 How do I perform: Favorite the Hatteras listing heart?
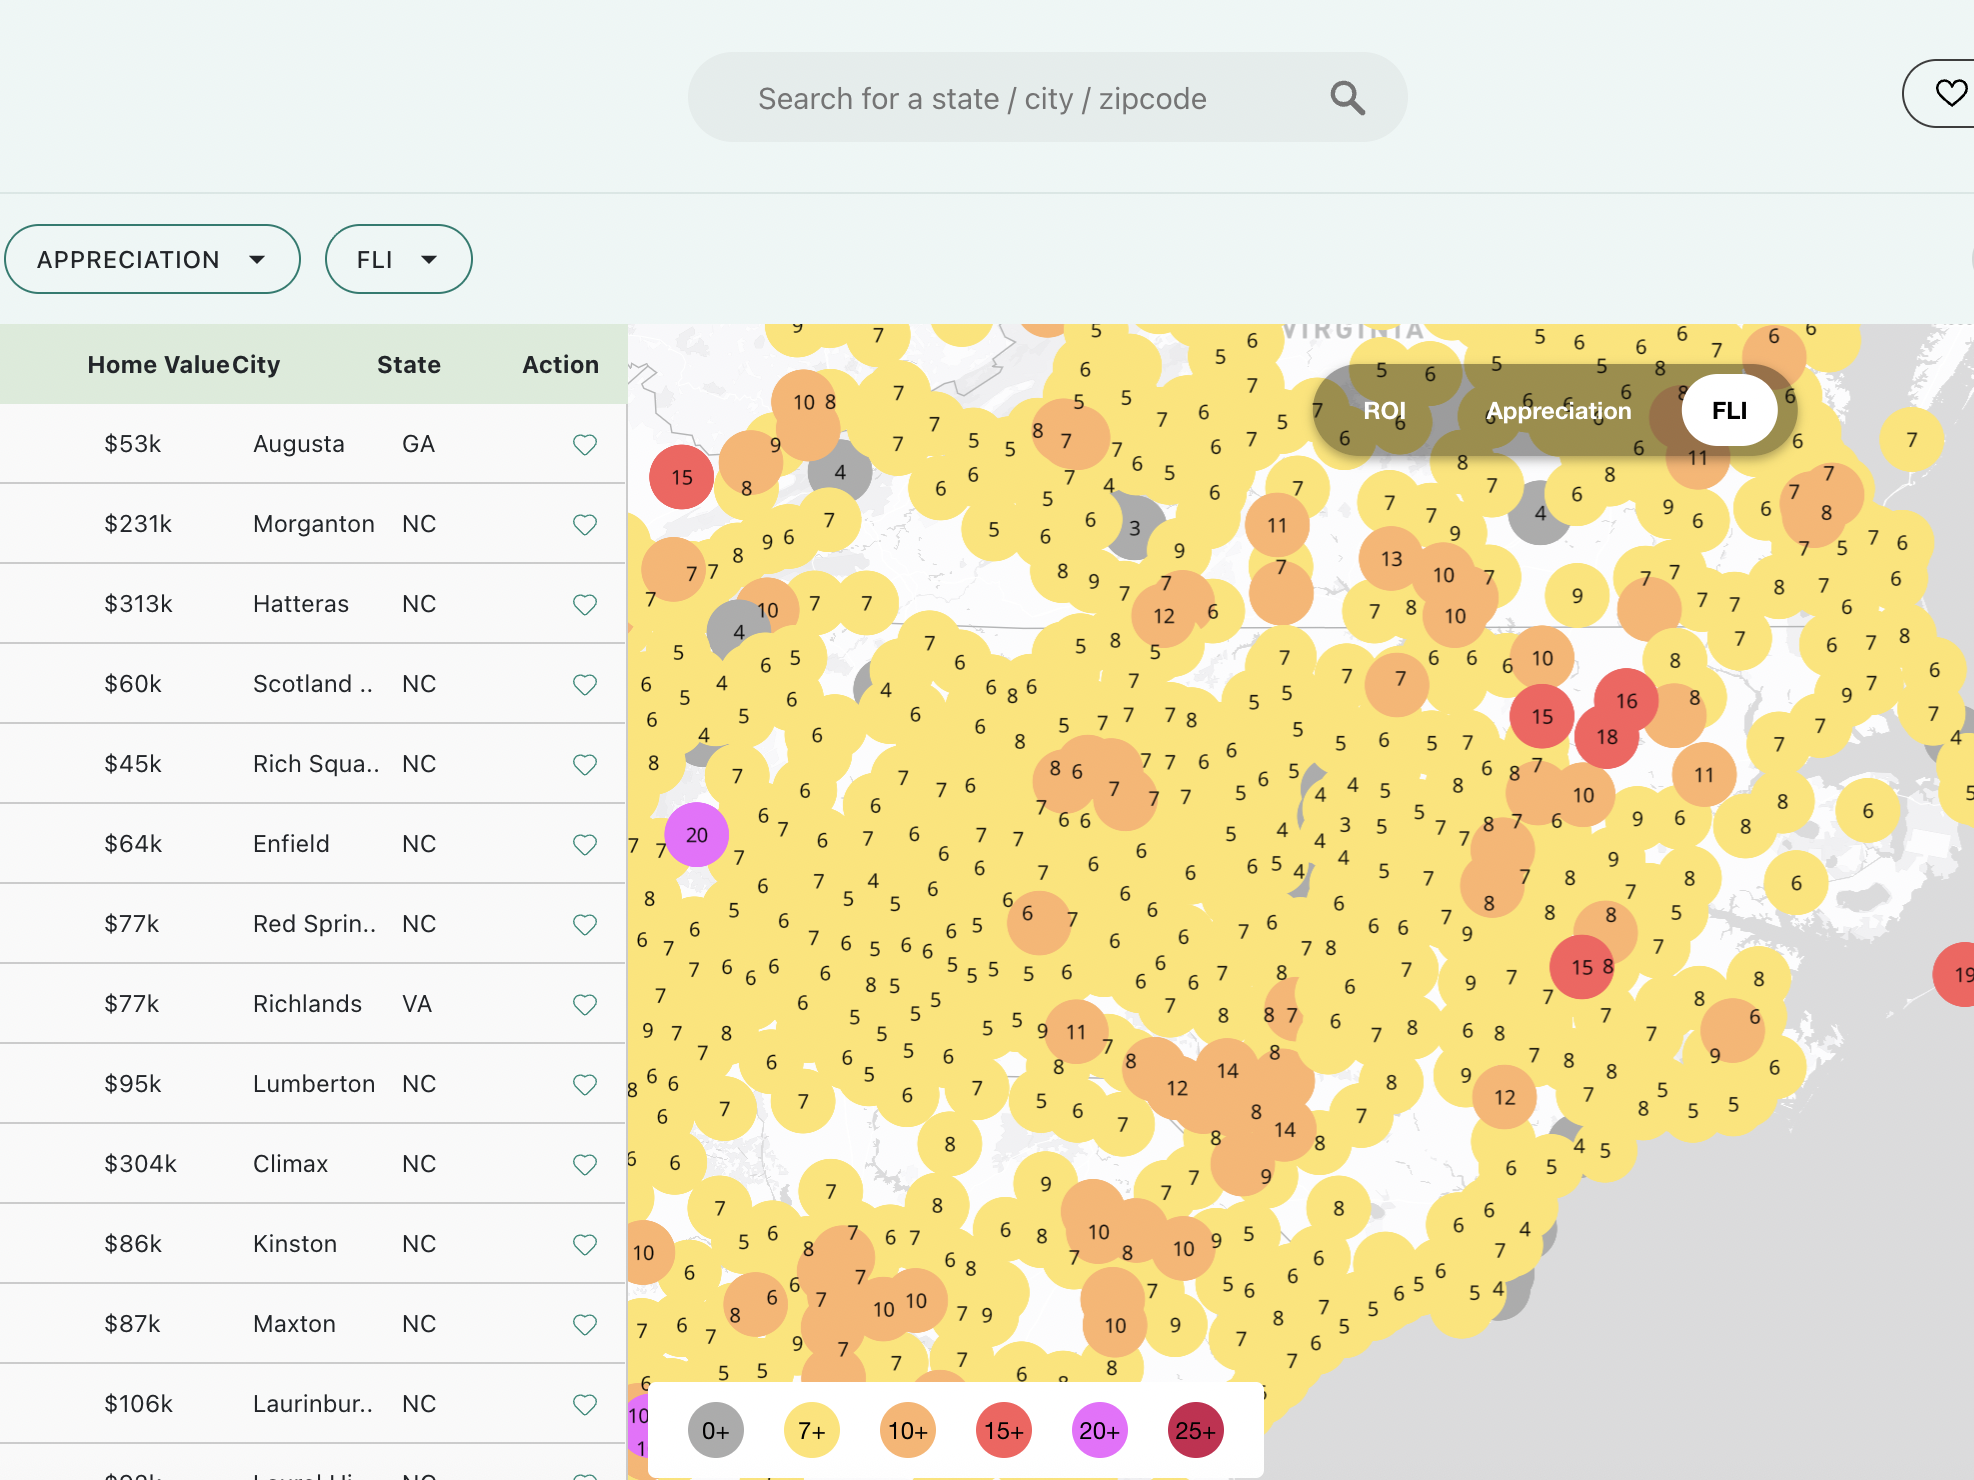coord(585,604)
